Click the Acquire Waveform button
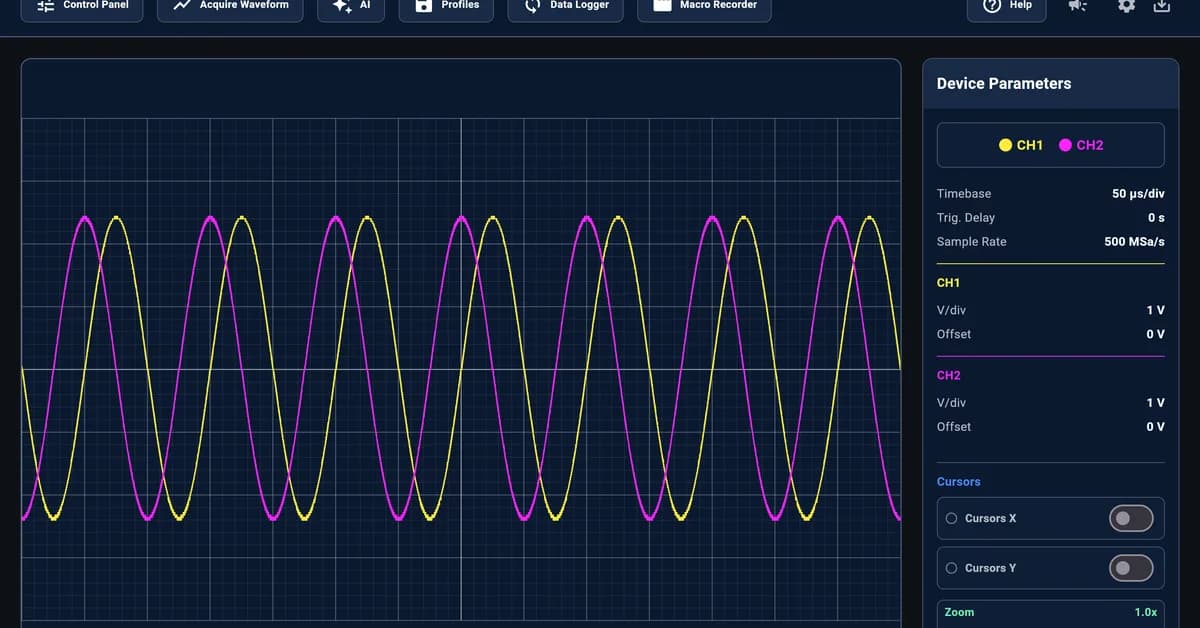 tap(231, 6)
